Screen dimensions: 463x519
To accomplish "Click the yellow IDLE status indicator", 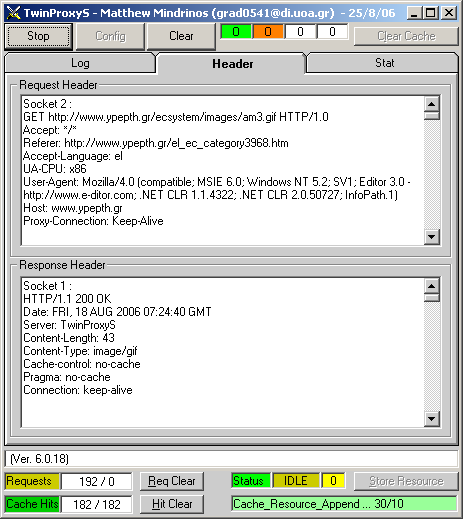I will 296,481.
